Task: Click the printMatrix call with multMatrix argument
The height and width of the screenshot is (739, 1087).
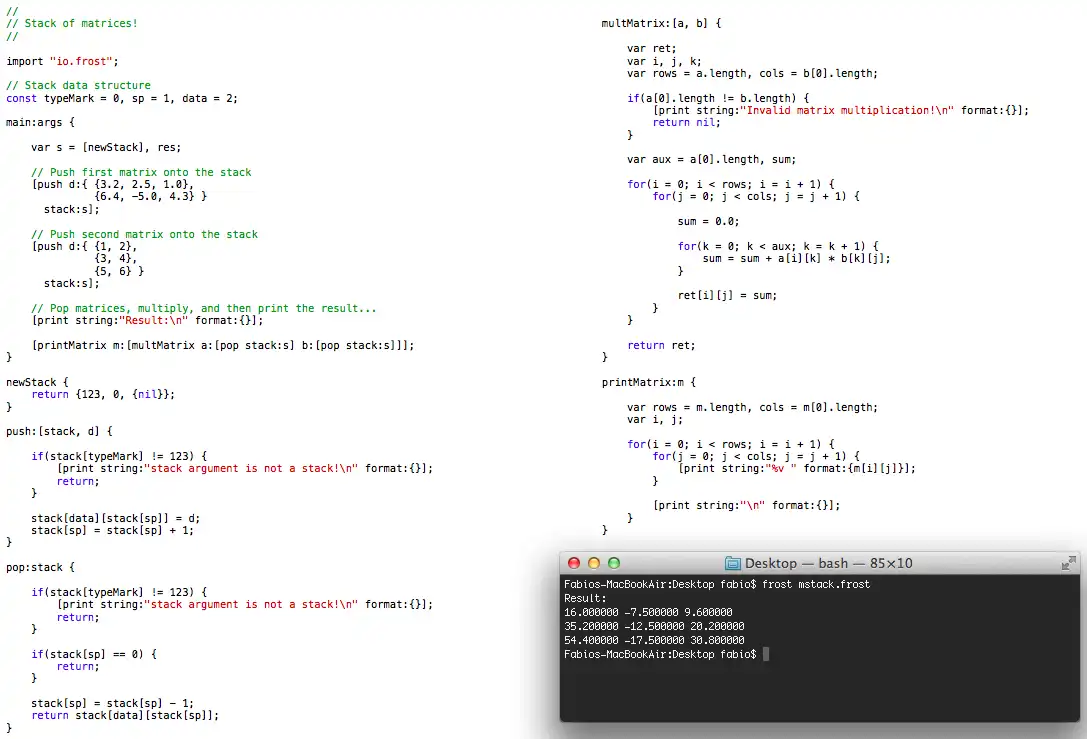Action: click(x=223, y=345)
